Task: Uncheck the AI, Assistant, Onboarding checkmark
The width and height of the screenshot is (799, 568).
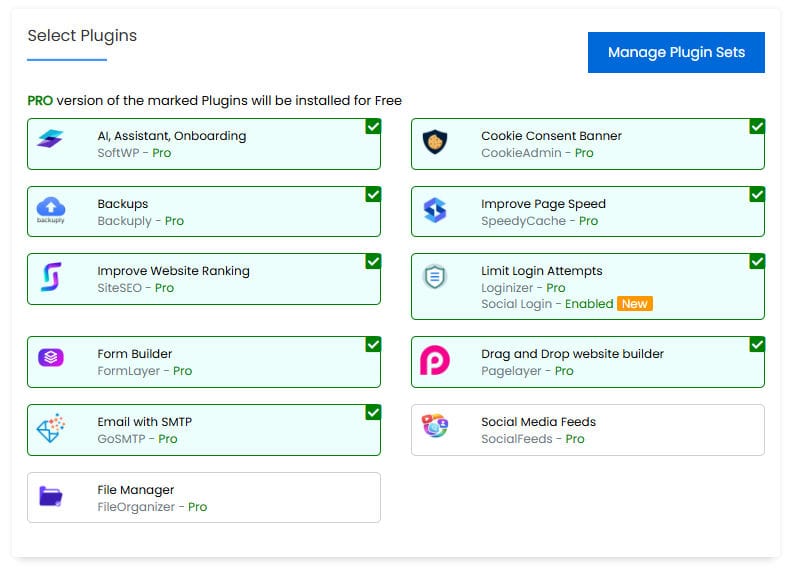Action: 373,126
